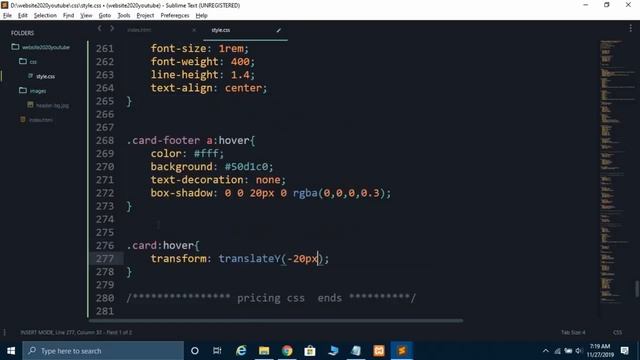The width and height of the screenshot is (640, 360).
Task: Open the Tools menu
Action: click(x=124, y=16)
